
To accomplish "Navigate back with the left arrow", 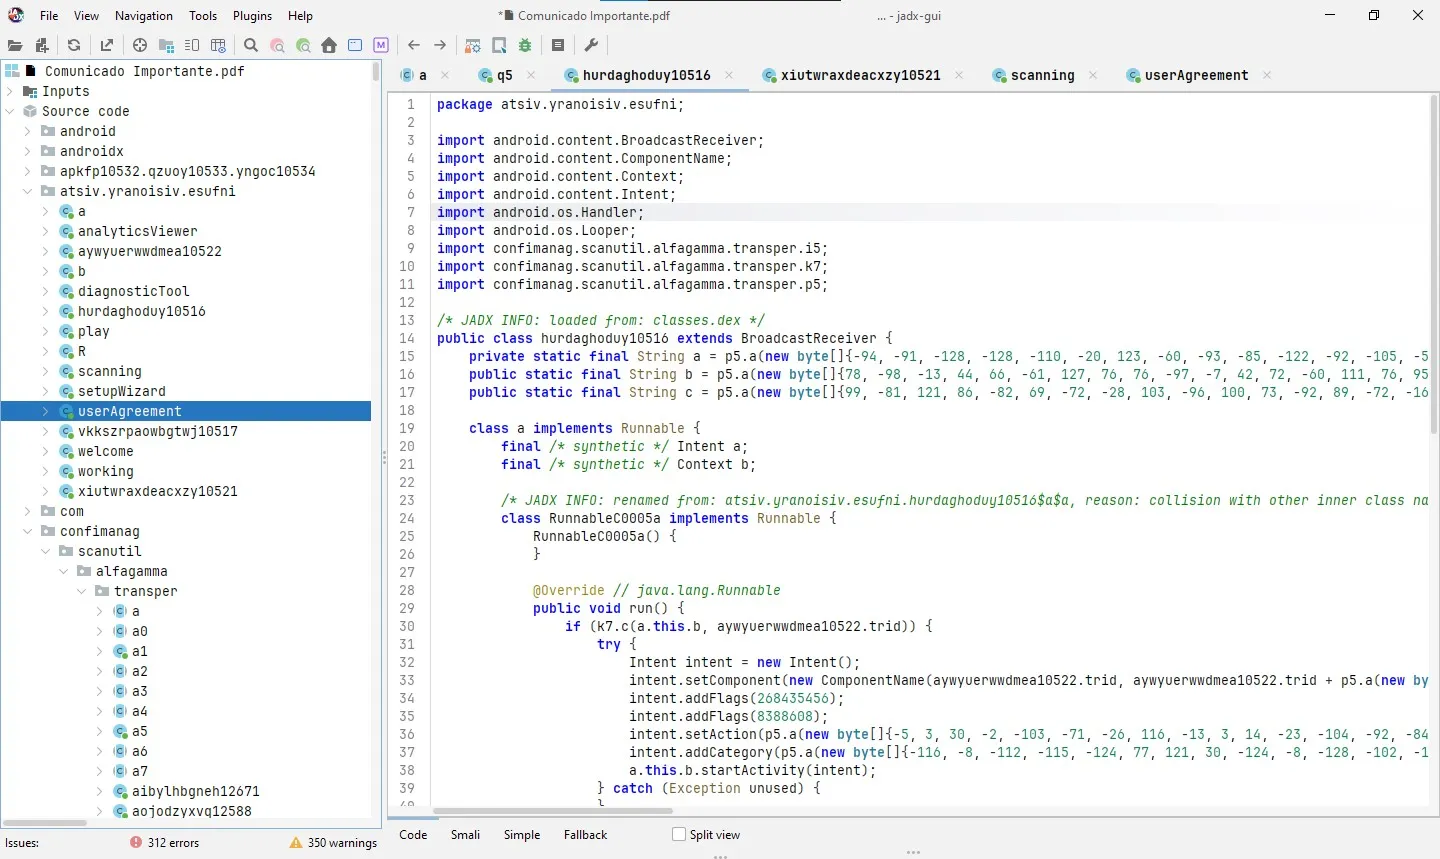I will tap(414, 45).
